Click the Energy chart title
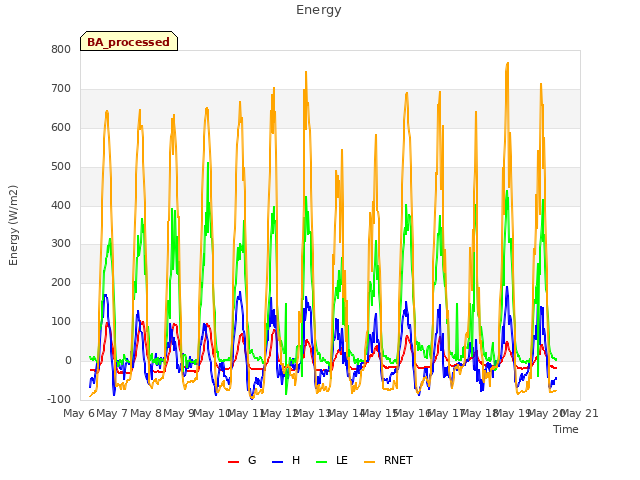This screenshot has height=480, width=640. click(319, 10)
